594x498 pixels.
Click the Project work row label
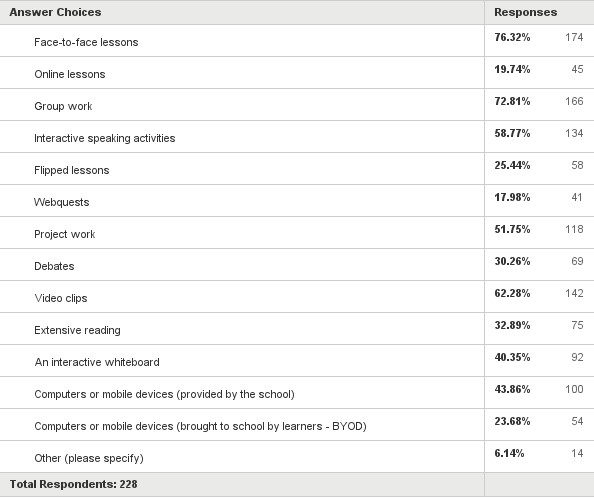point(64,234)
